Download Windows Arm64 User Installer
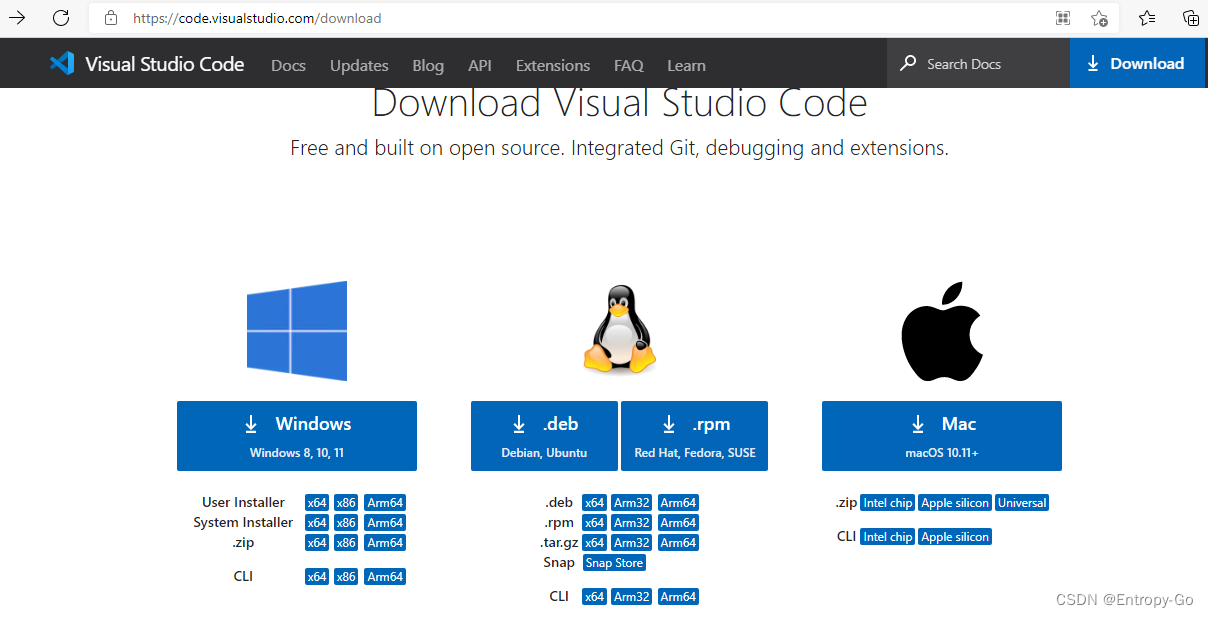This screenshot has height=617, width=1208. pos(384,502)
